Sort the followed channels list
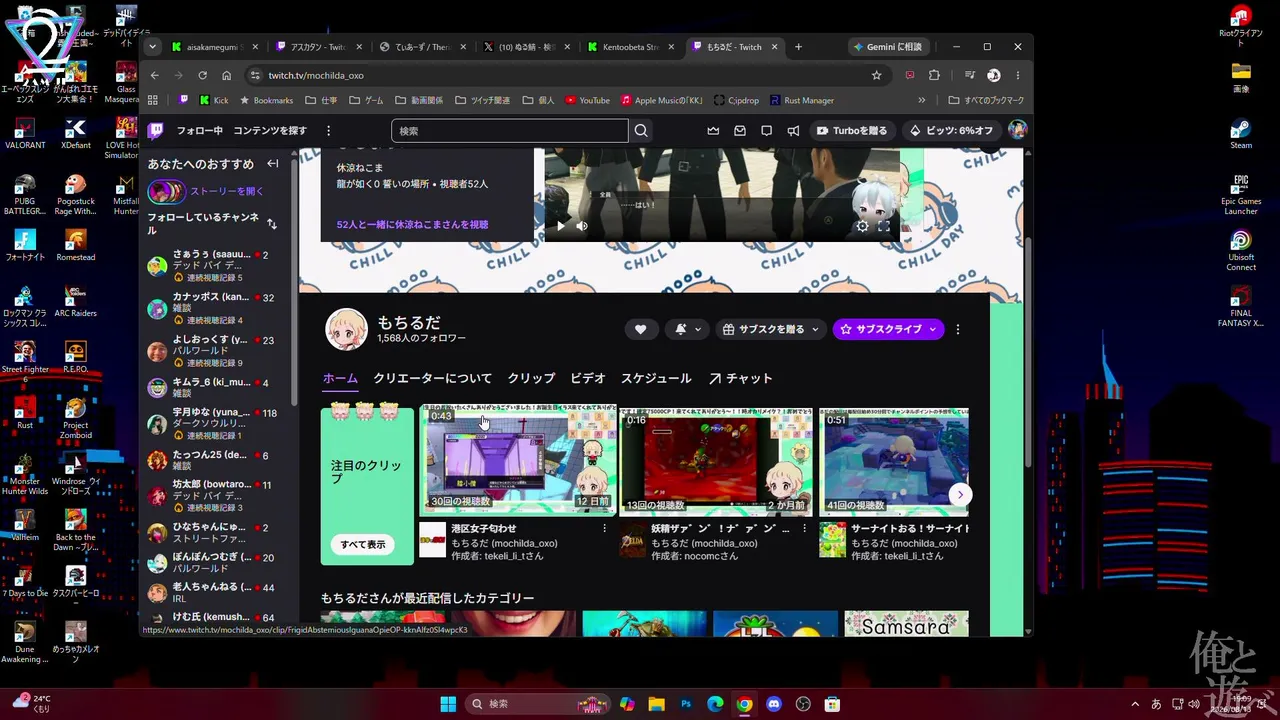This screenshot has height=720, width=1280. click(272, 224)
